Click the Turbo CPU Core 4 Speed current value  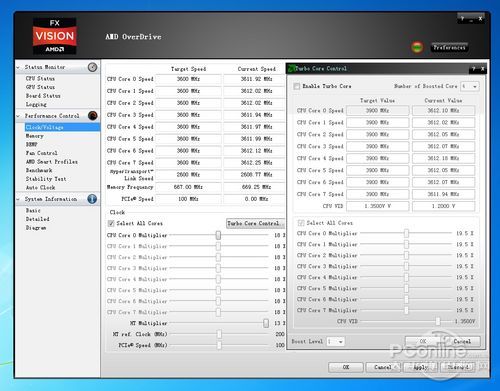[x=443, y=158]
